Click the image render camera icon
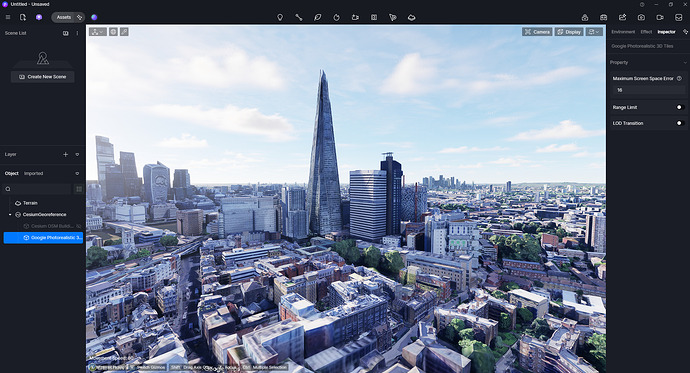 [x=641, y=17]
